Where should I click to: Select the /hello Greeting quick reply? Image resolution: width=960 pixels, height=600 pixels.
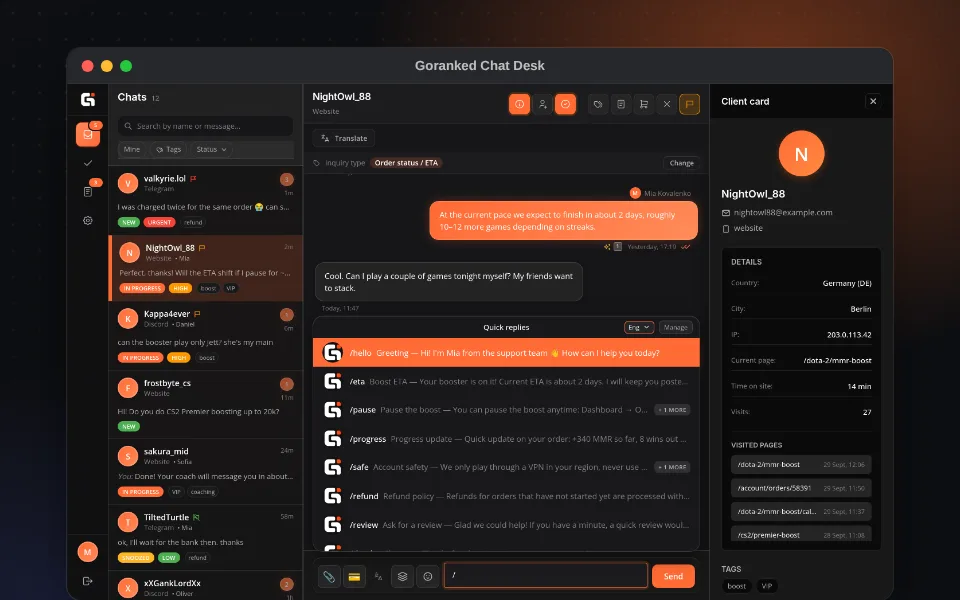coord(506,353)
